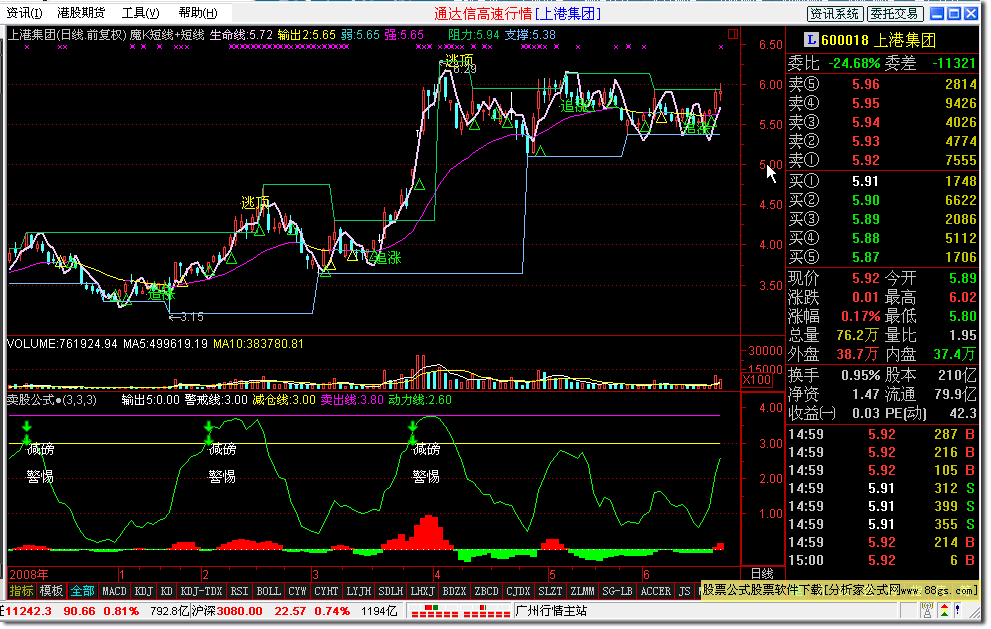Select the 指标 tab
The height and width of the screenshot is (629, 991).
[21, 591]
